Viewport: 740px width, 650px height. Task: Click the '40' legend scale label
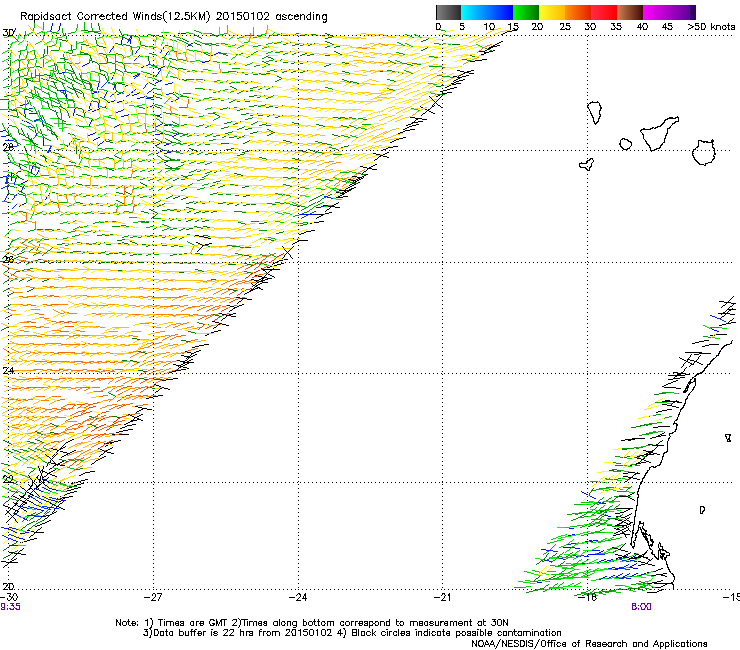(x=642, y=27)
